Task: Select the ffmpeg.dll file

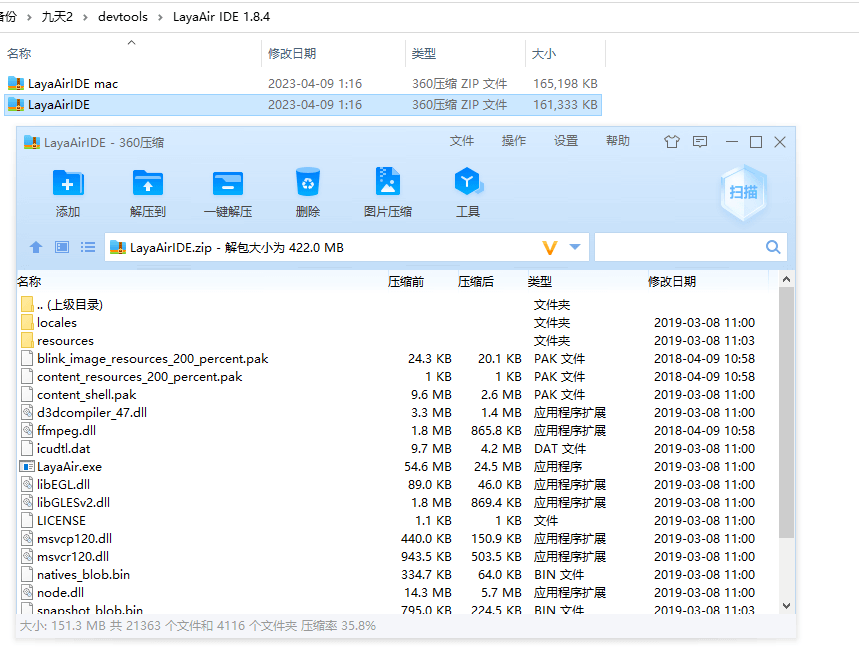Action: click(x=397, y=430)
